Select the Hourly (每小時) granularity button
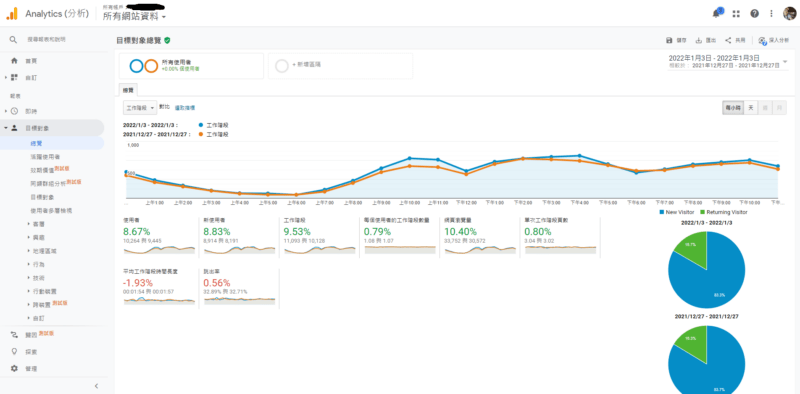 733,108
